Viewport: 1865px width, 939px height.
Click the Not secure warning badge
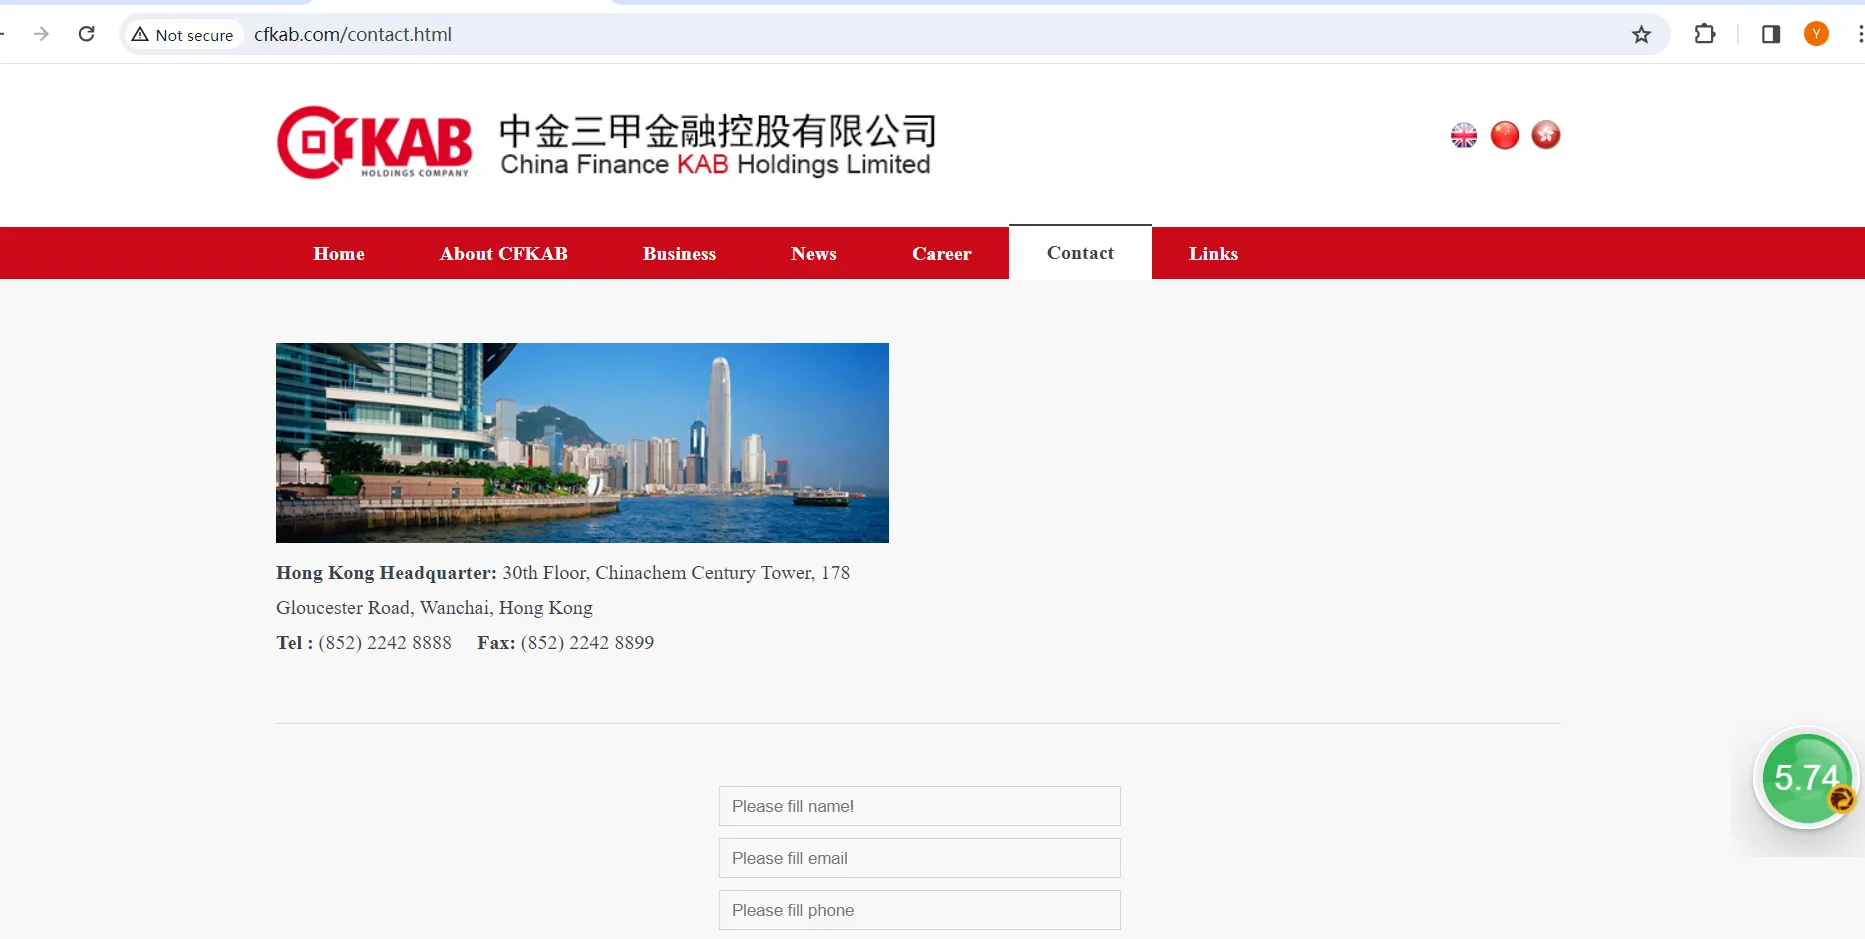pyautogui.click(x=183, y=35)
